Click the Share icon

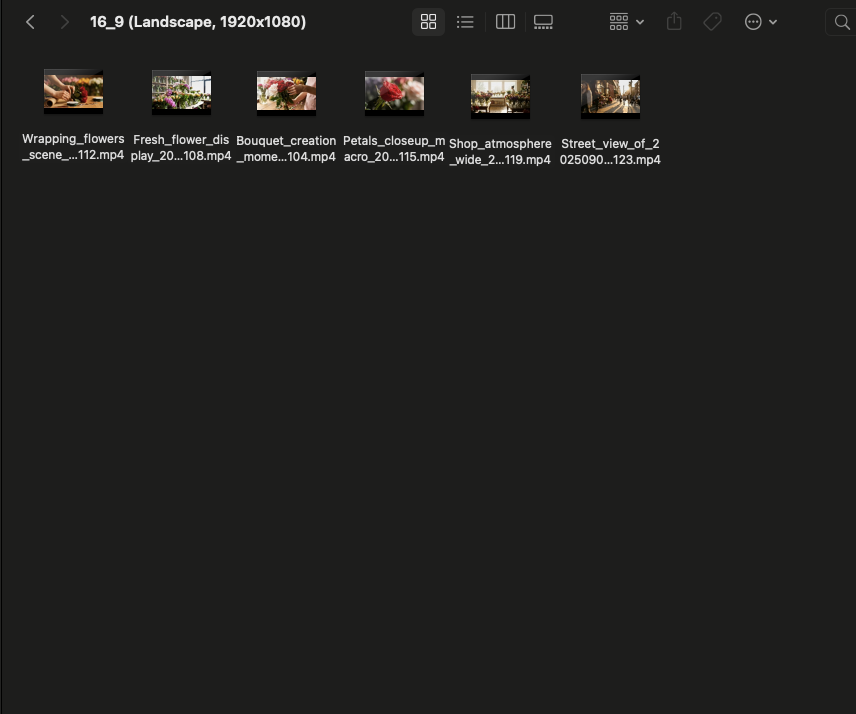(674, 22)
